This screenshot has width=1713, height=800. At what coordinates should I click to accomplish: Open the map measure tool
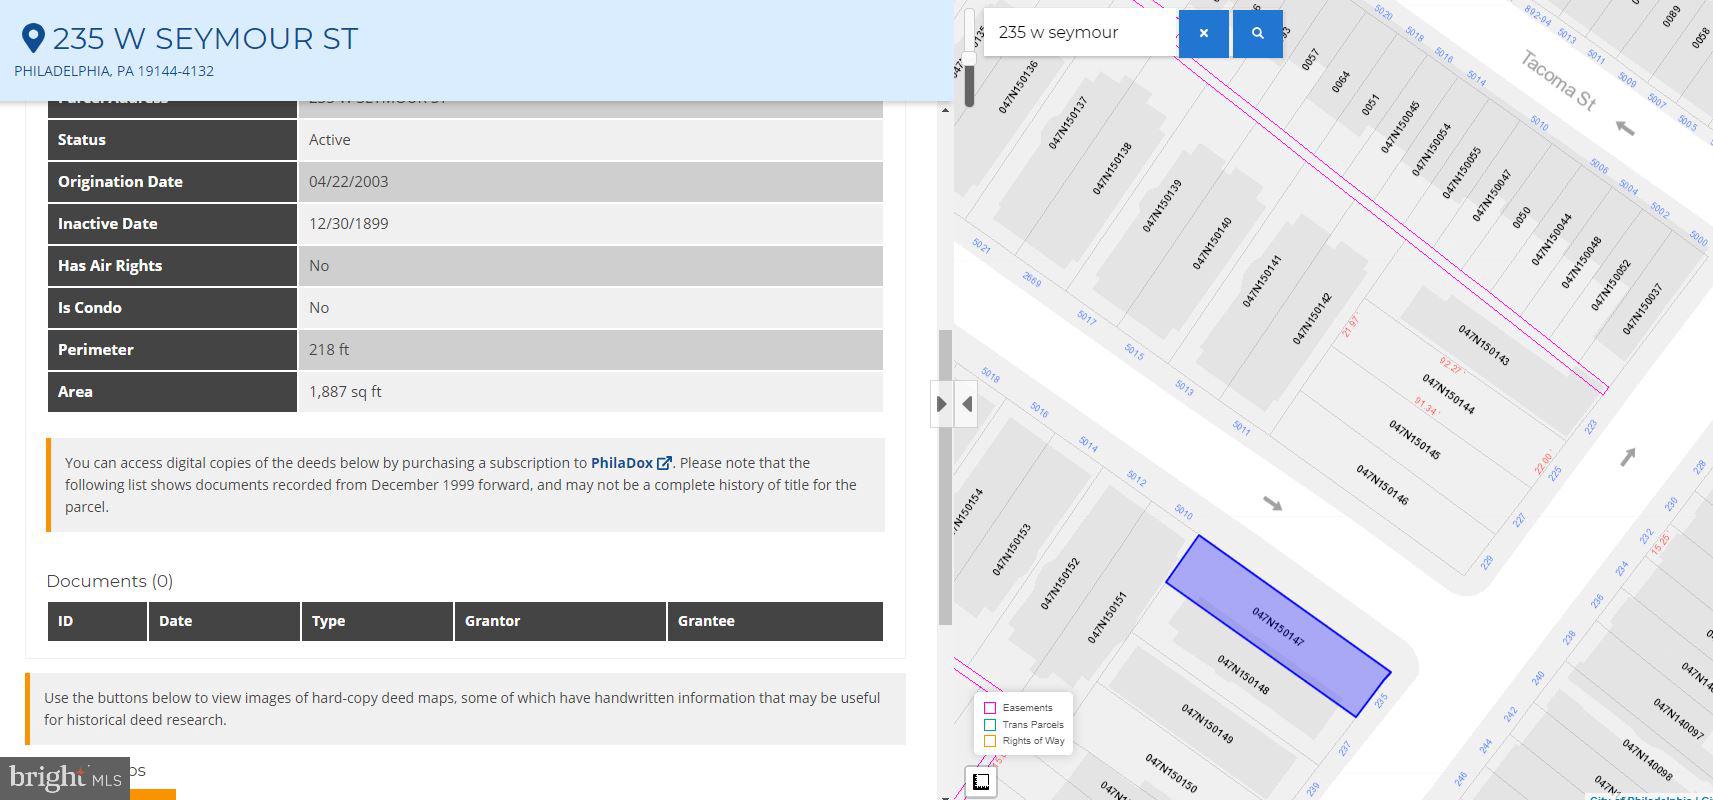click(981, 782)
